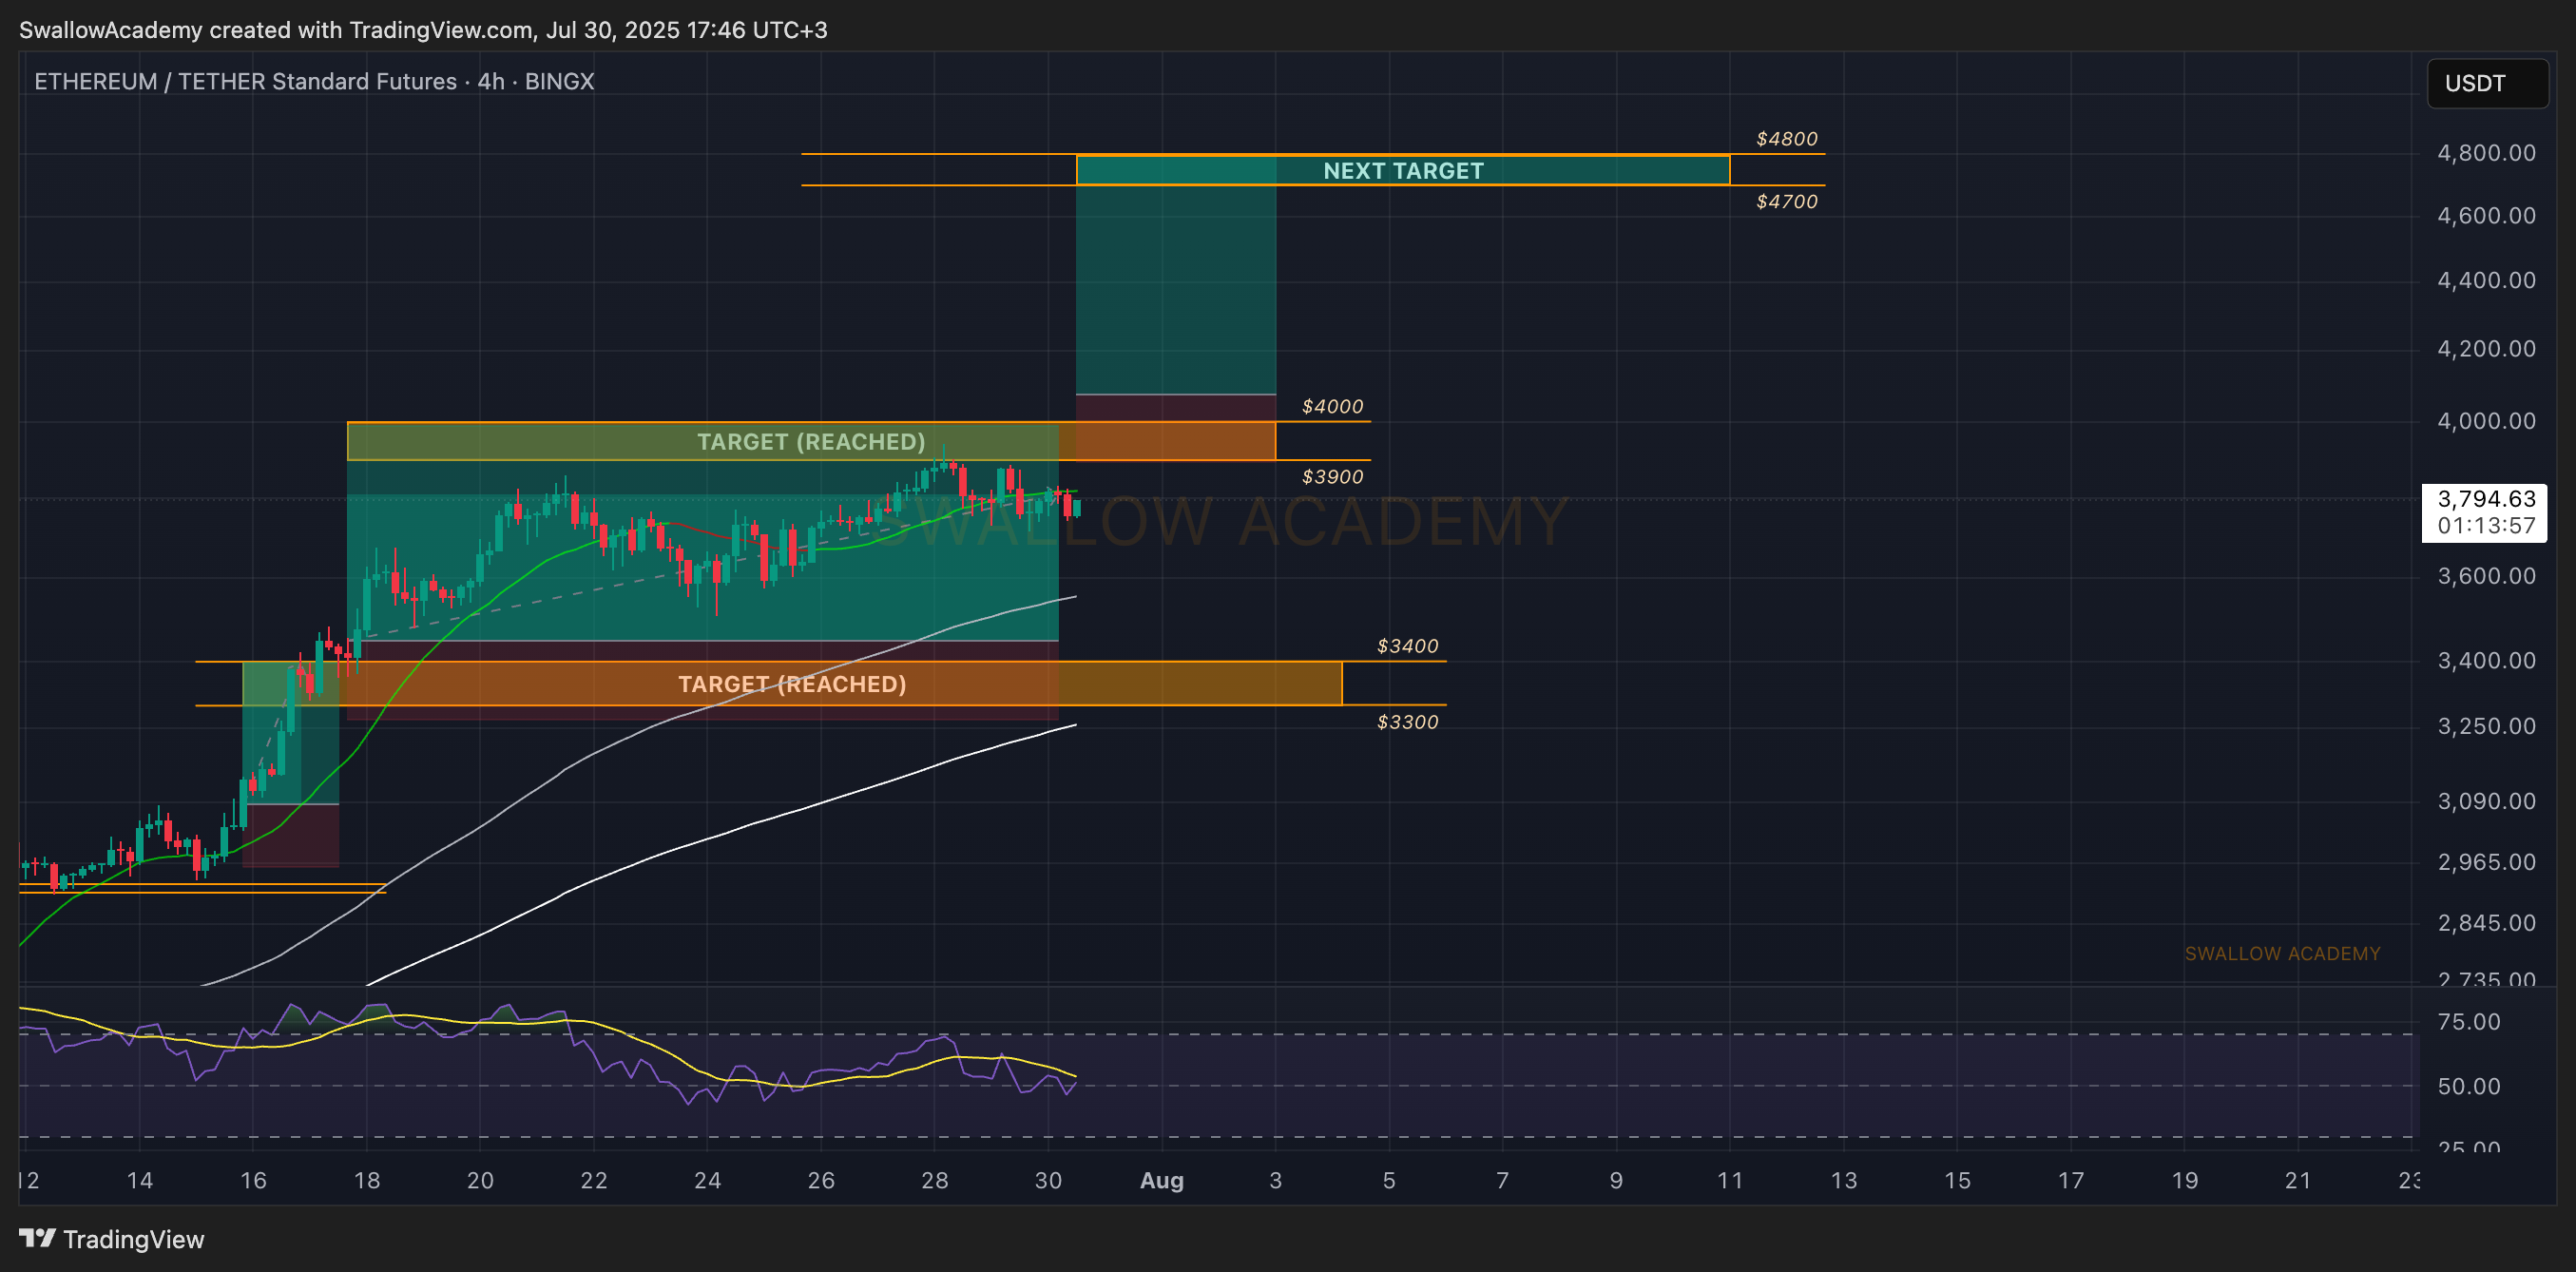Click the date 11 on time axis
The image size is (2576, 1272).
(1729, 1180)
